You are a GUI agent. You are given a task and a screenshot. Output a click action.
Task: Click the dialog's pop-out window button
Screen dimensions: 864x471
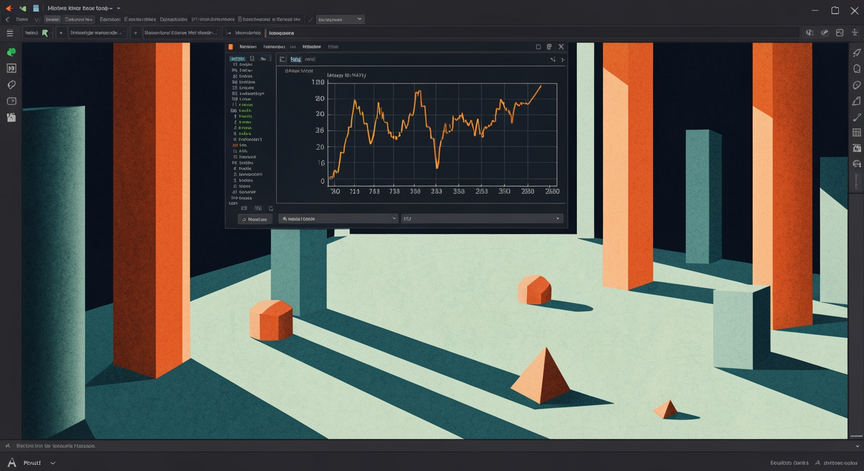(x=549, y=47)
